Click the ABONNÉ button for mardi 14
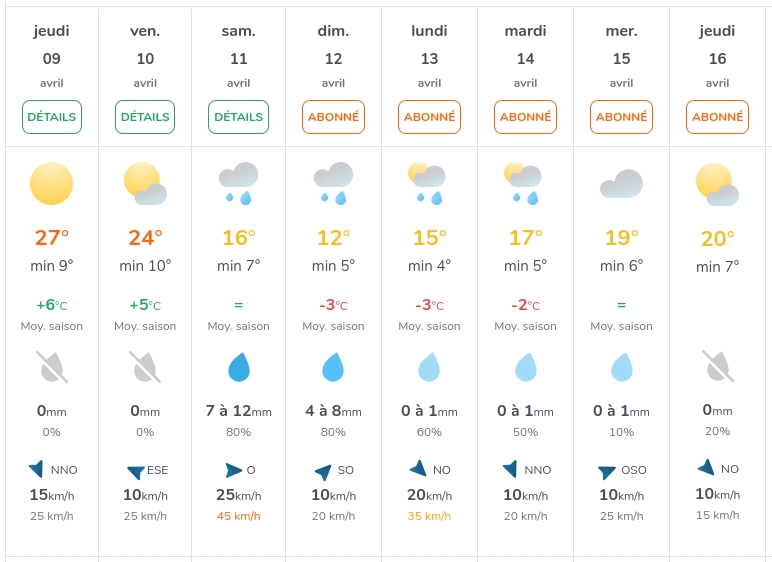This screenshot has height=562, width=772. pyautogui.click(x=525, y=117)
